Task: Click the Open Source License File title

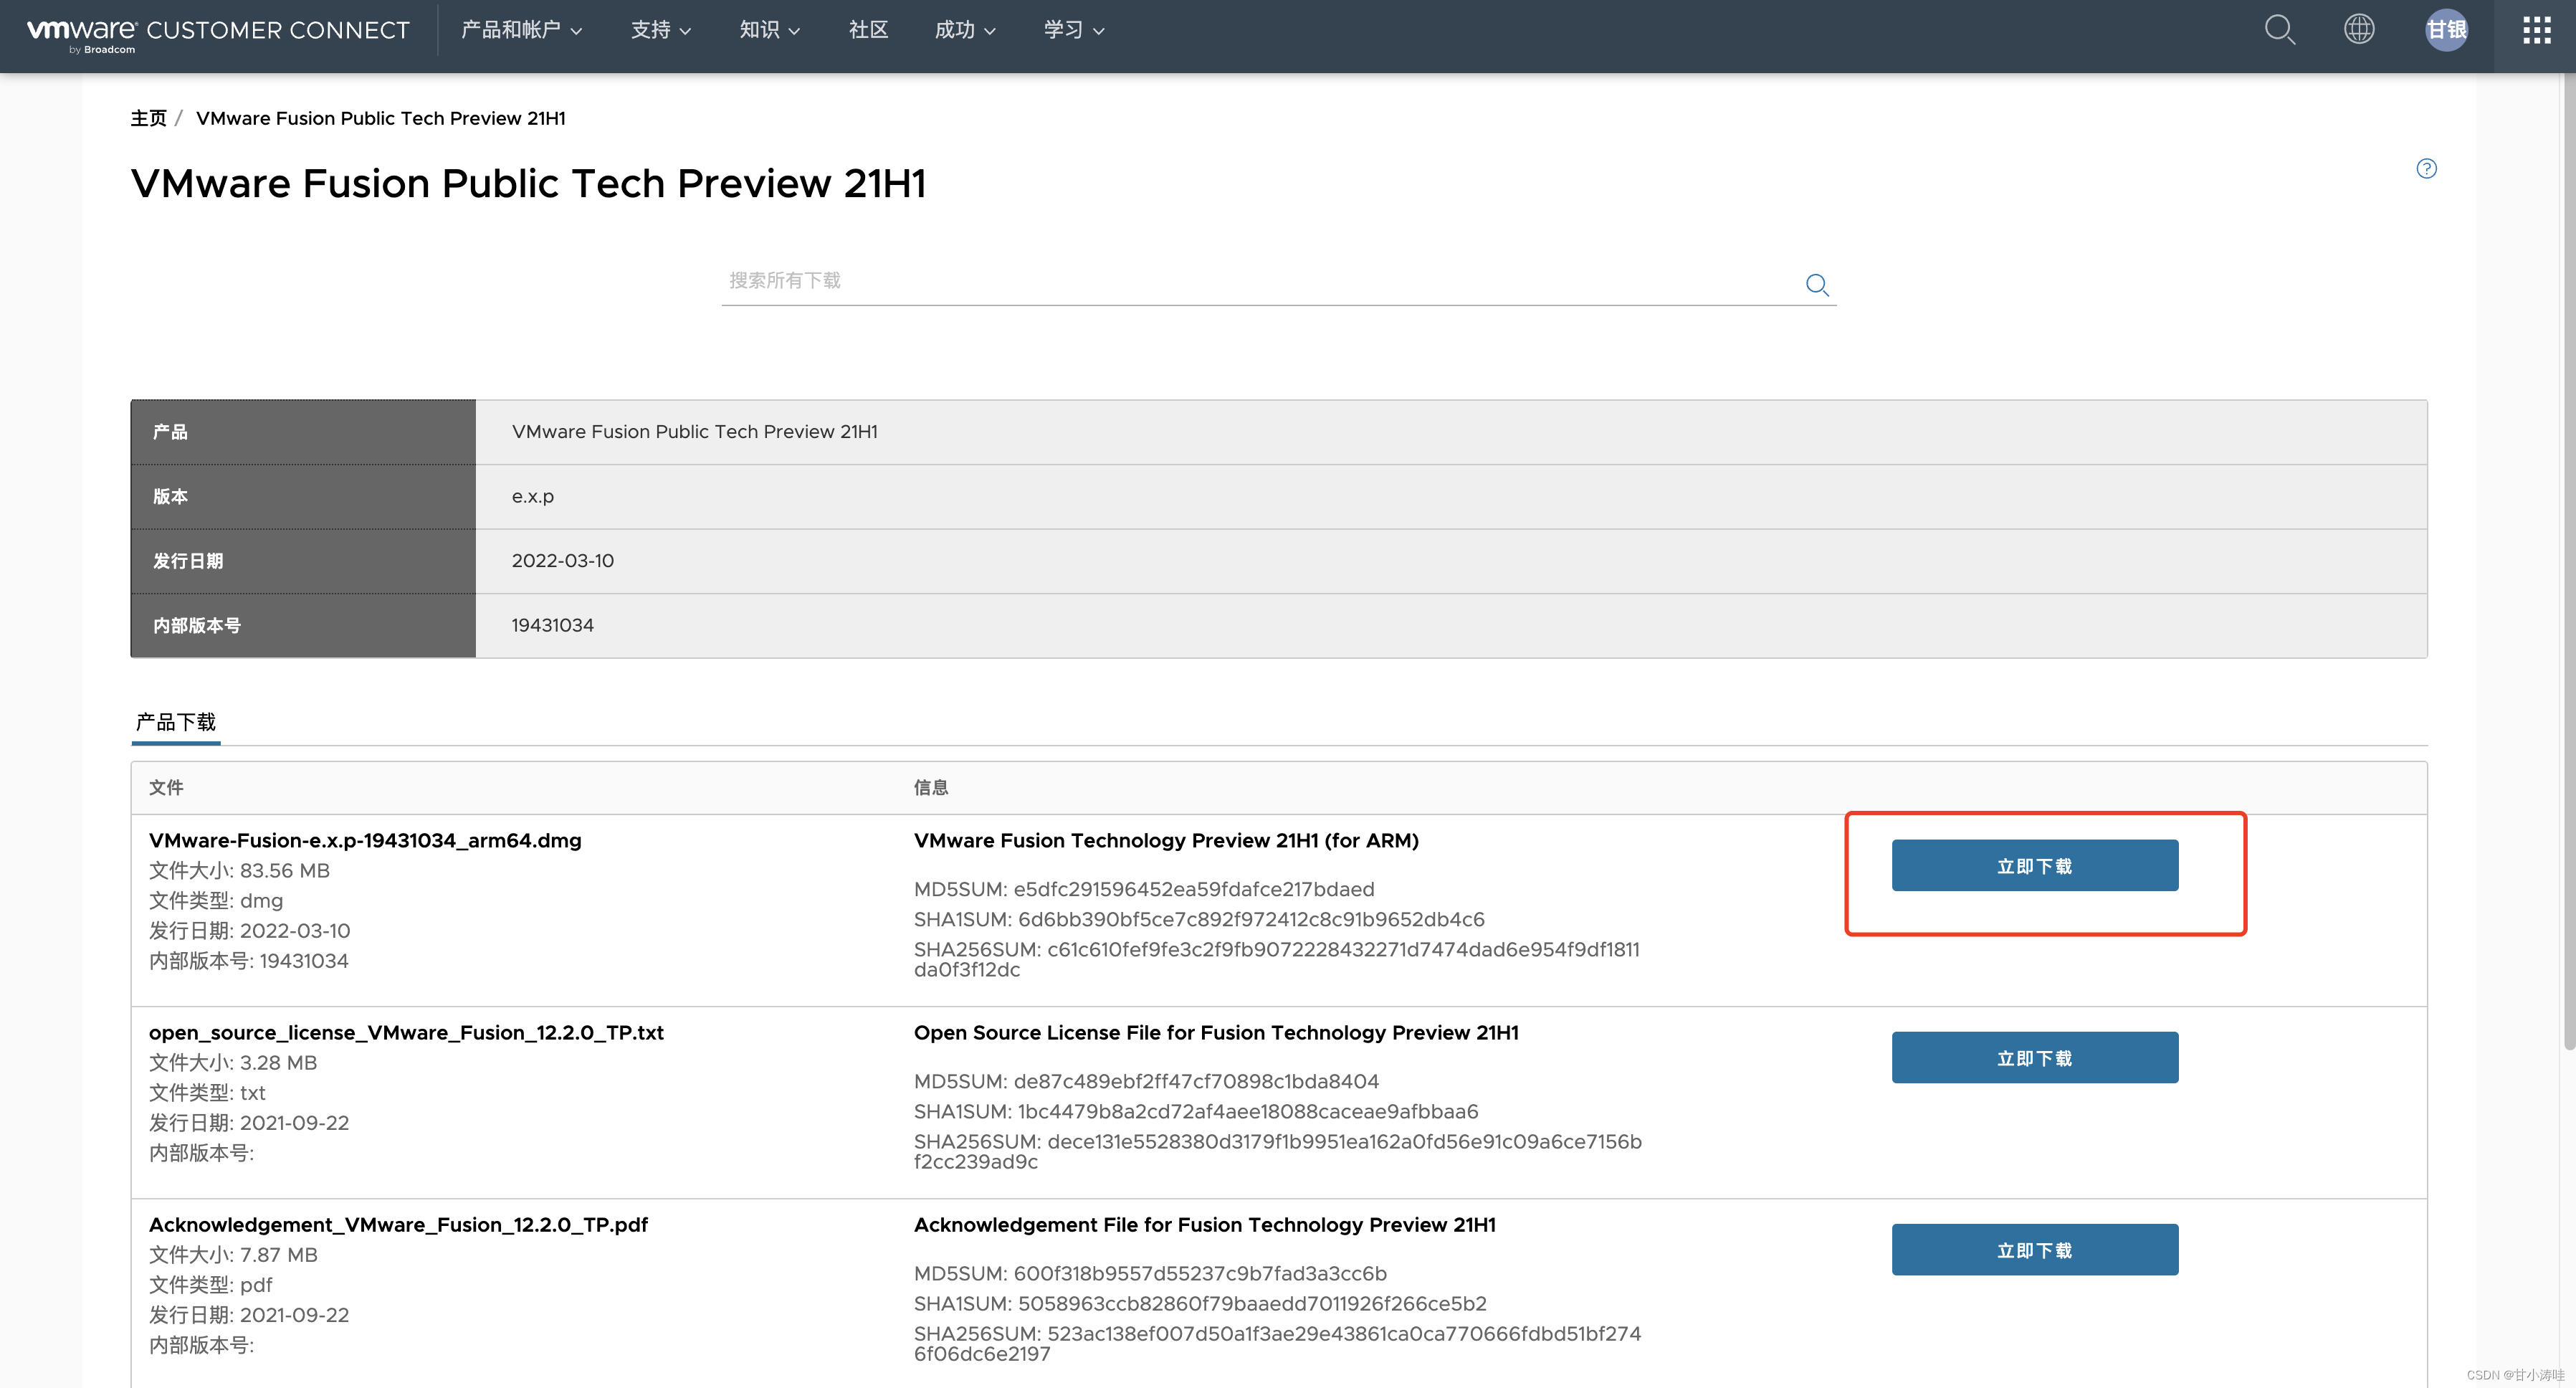Action: click(x=1216, y=1032)
